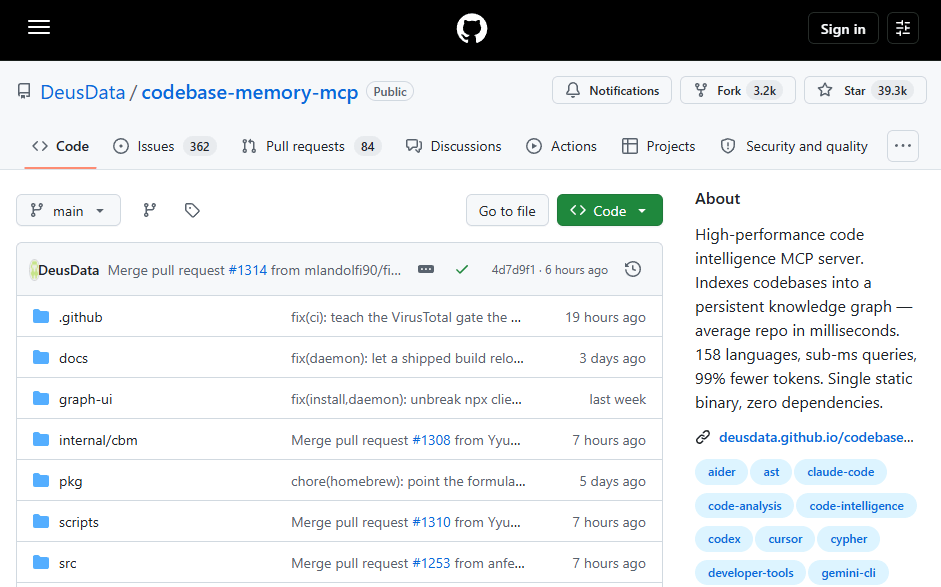Switch to the Code tab
Image resolution: width=941 pixels, height=587 pixels.
pos(61,146)
